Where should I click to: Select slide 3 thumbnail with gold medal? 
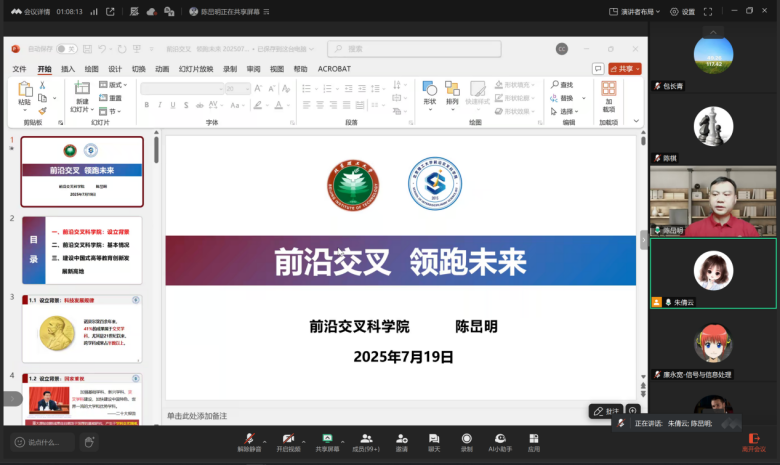point(82,329)
